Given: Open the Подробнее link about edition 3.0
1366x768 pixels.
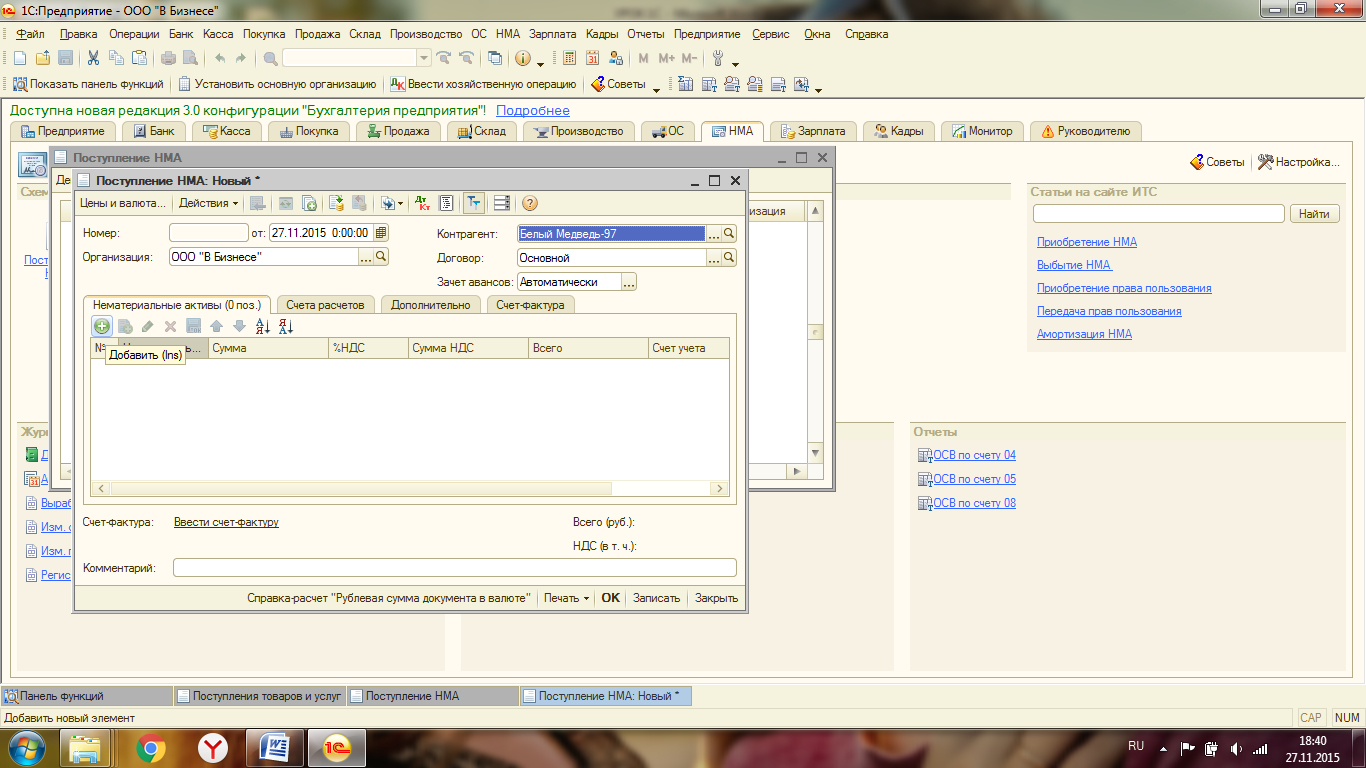Looking at the screenshot, I should click(x=533, y=110).
